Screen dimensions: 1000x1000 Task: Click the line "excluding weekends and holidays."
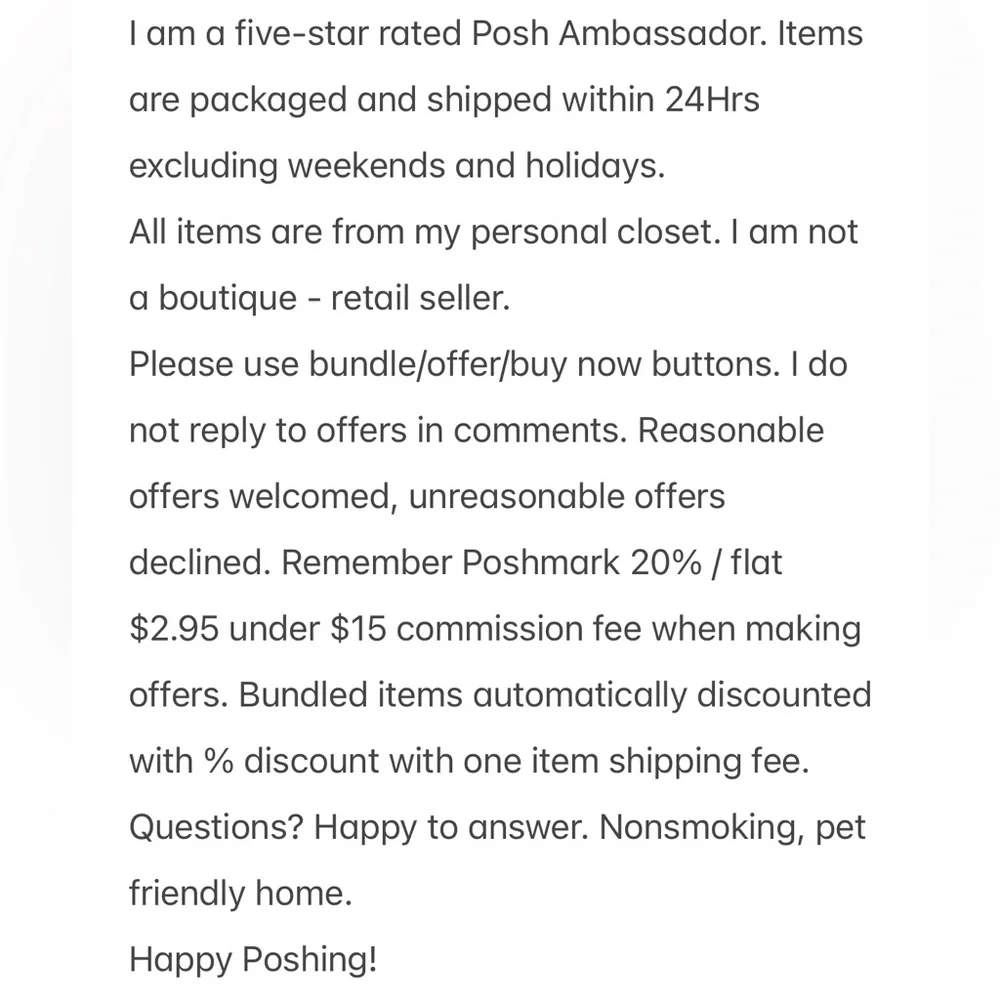(396, 166)
